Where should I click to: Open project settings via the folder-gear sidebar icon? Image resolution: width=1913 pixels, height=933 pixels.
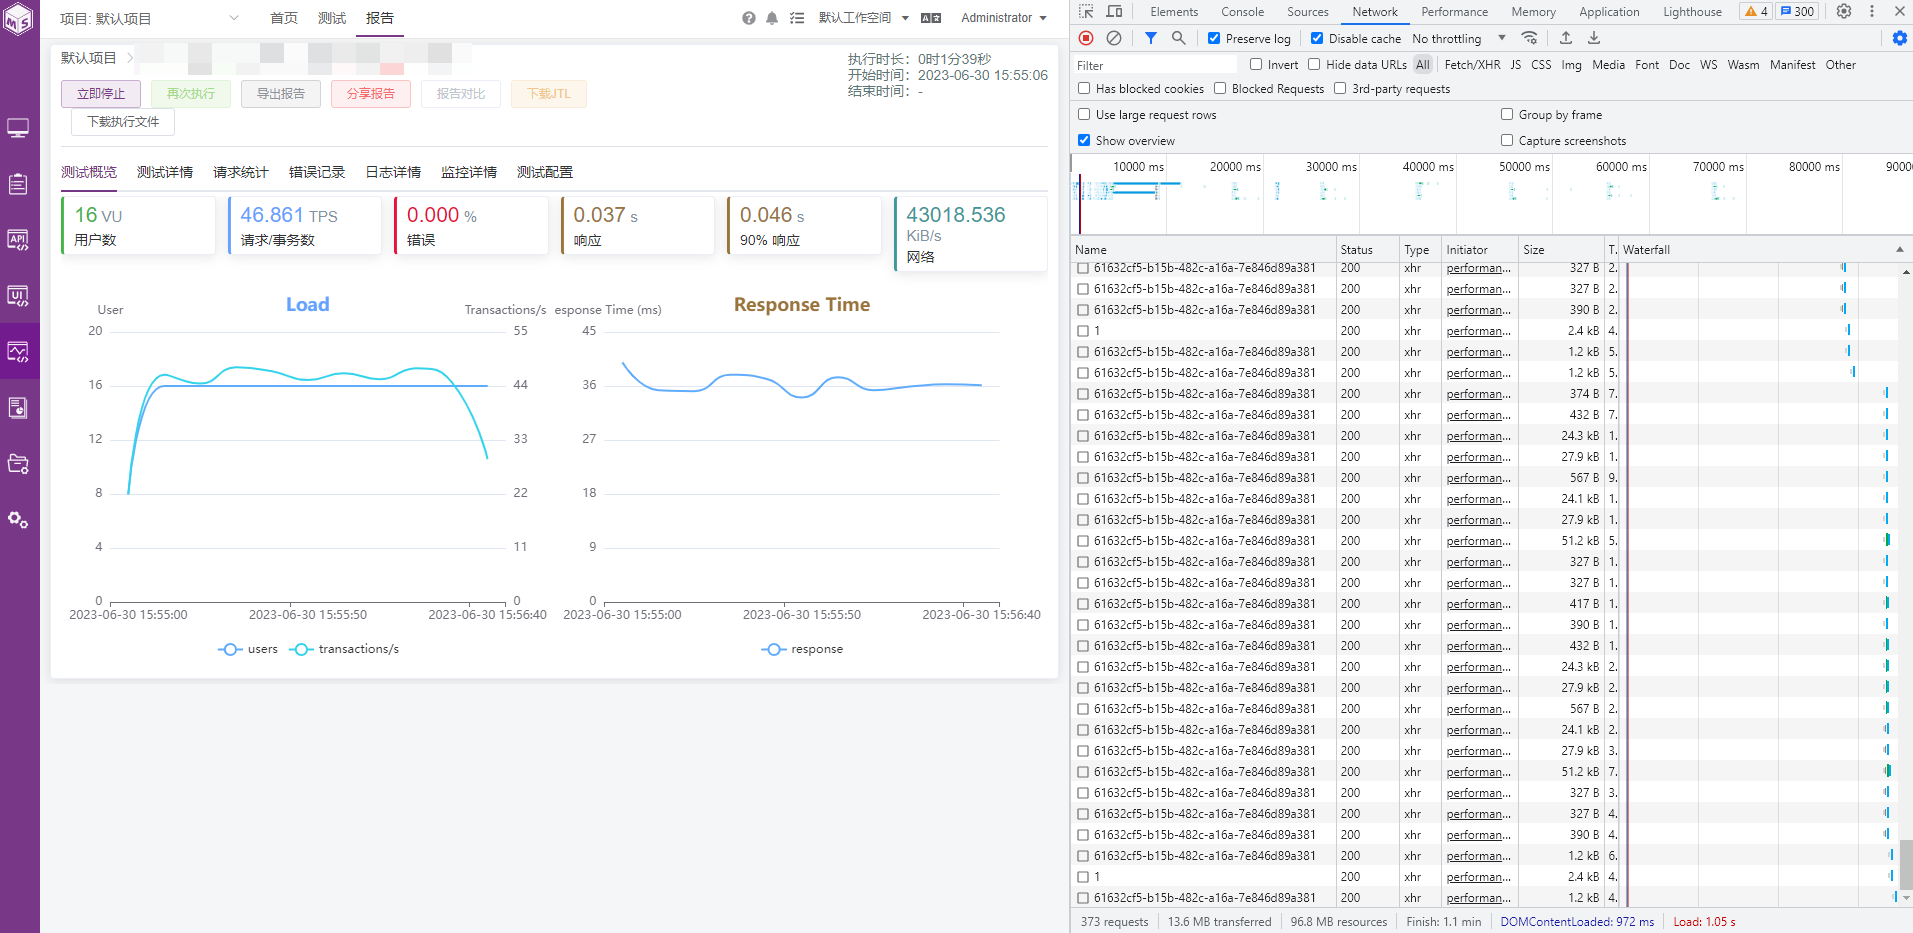point(18,463)
